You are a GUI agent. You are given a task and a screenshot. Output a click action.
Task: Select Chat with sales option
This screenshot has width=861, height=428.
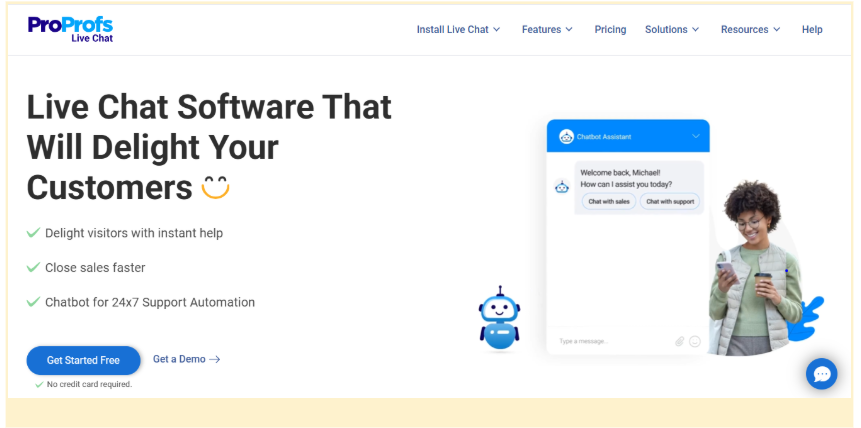(x=609, y=202)
